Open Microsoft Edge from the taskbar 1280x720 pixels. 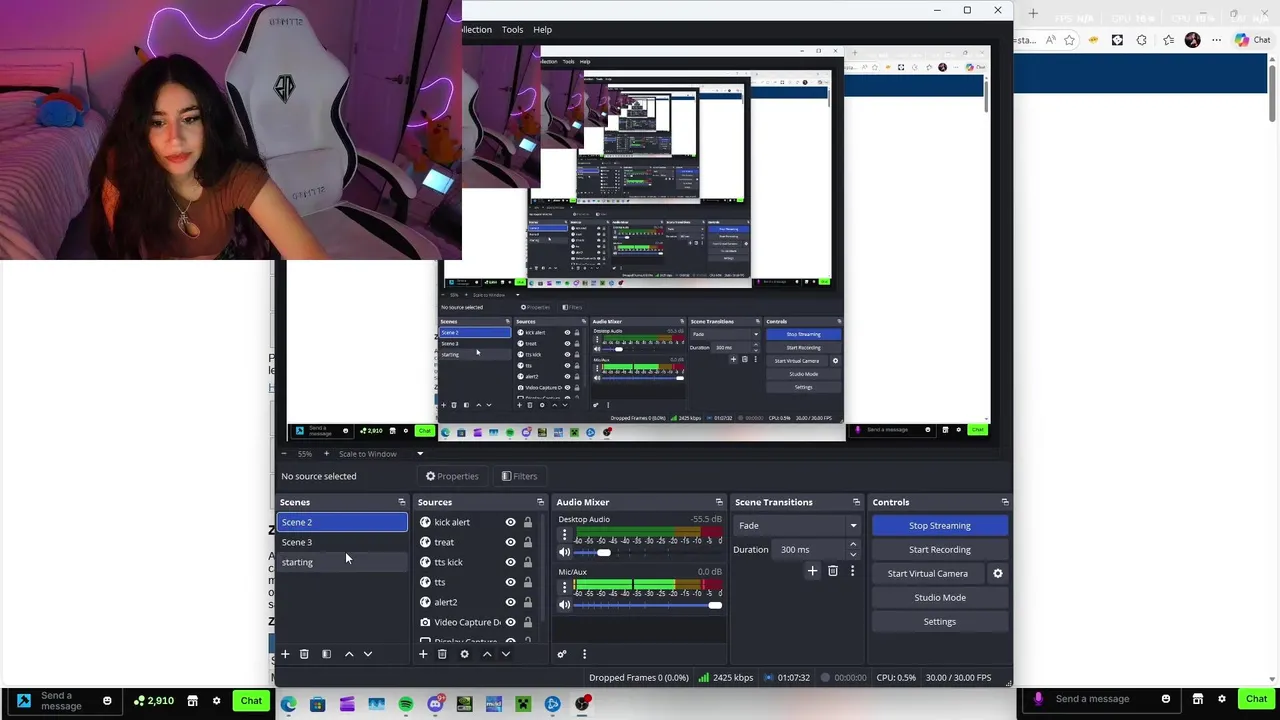[288, 704]
